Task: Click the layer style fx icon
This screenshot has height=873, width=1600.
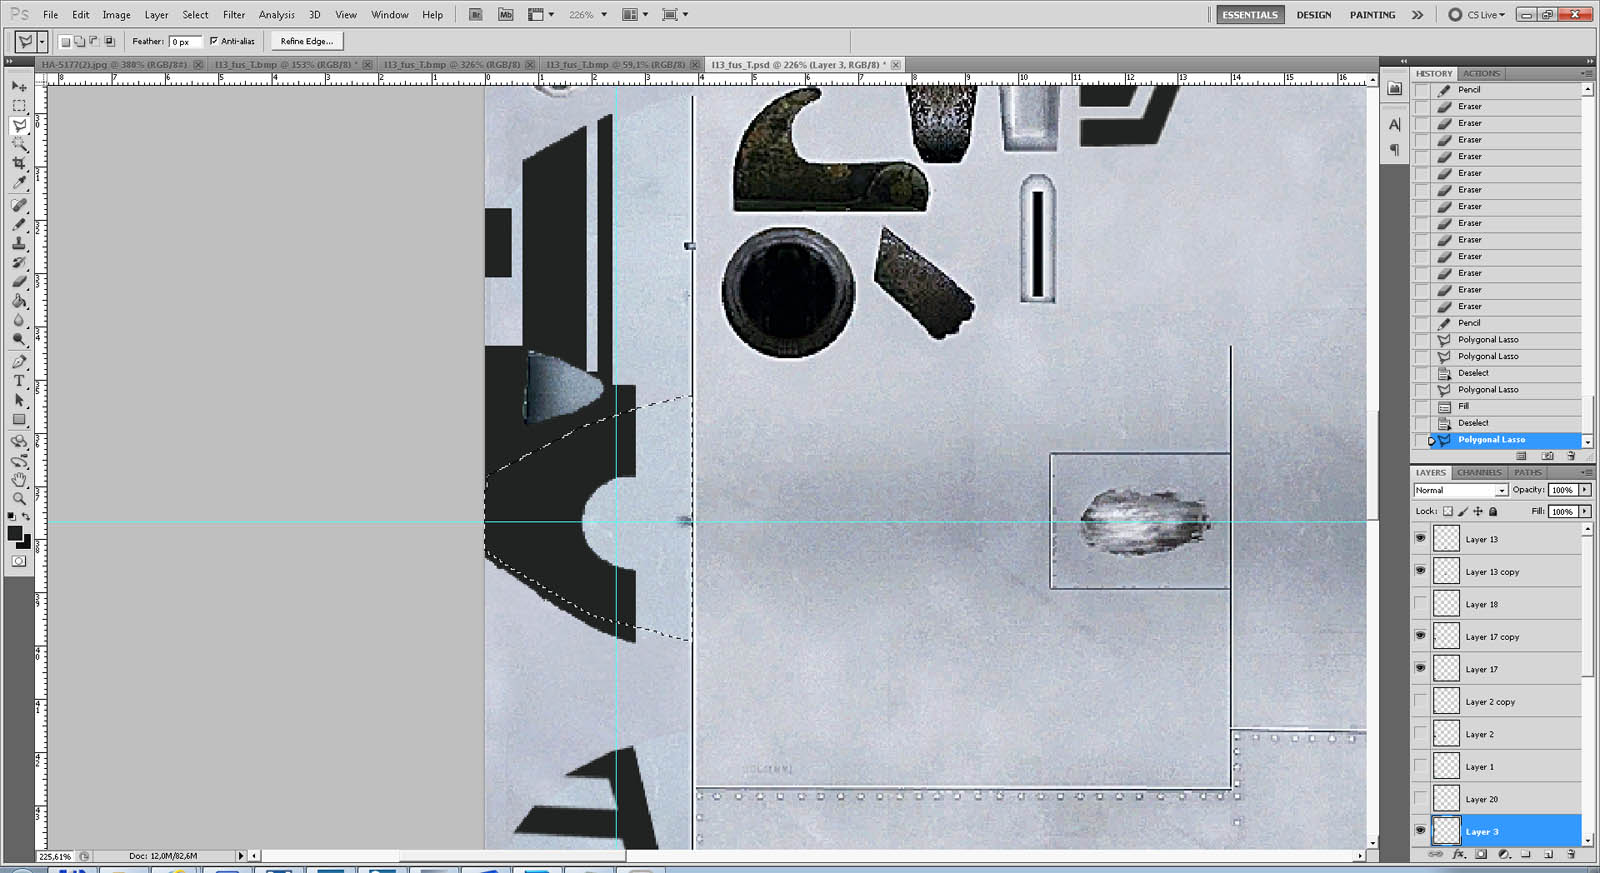Action: tap(1458, 855)
